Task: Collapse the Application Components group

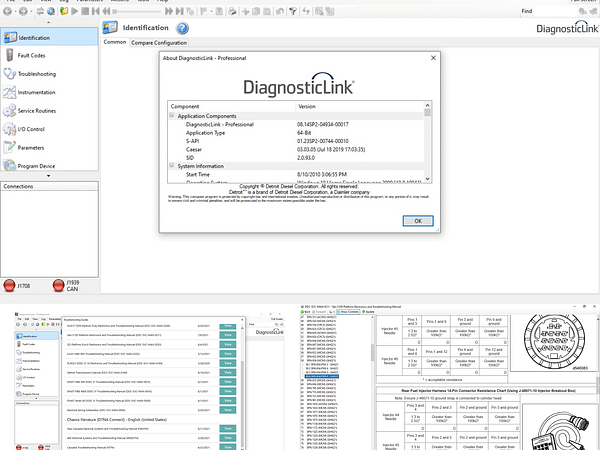Action: coord(172,115)
